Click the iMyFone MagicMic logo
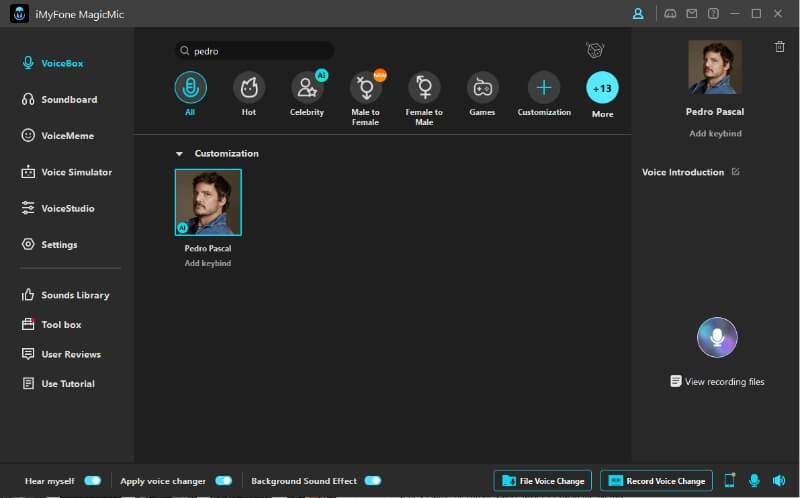The image size is (800, 498). click(x=19, y=14)
